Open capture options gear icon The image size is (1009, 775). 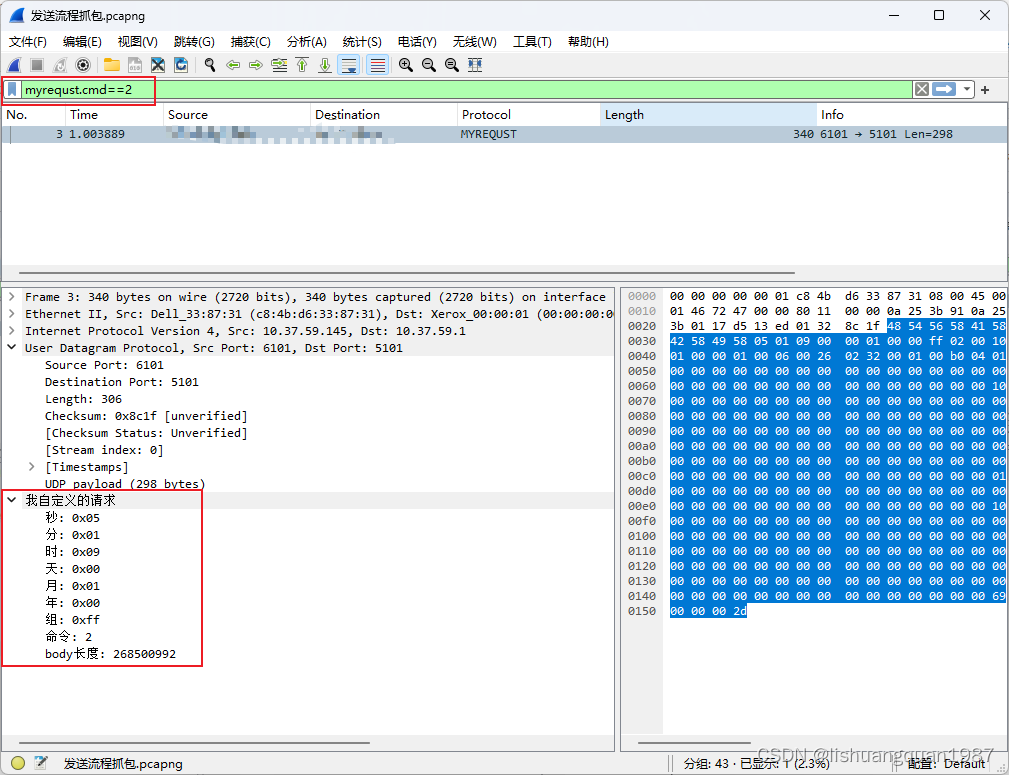(83, 65)
